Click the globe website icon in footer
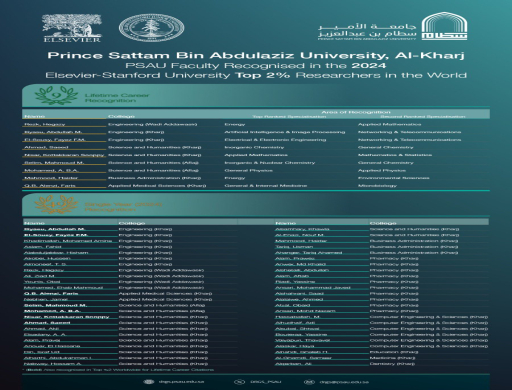This screenshot has width=512, height=390. [149, 382]
